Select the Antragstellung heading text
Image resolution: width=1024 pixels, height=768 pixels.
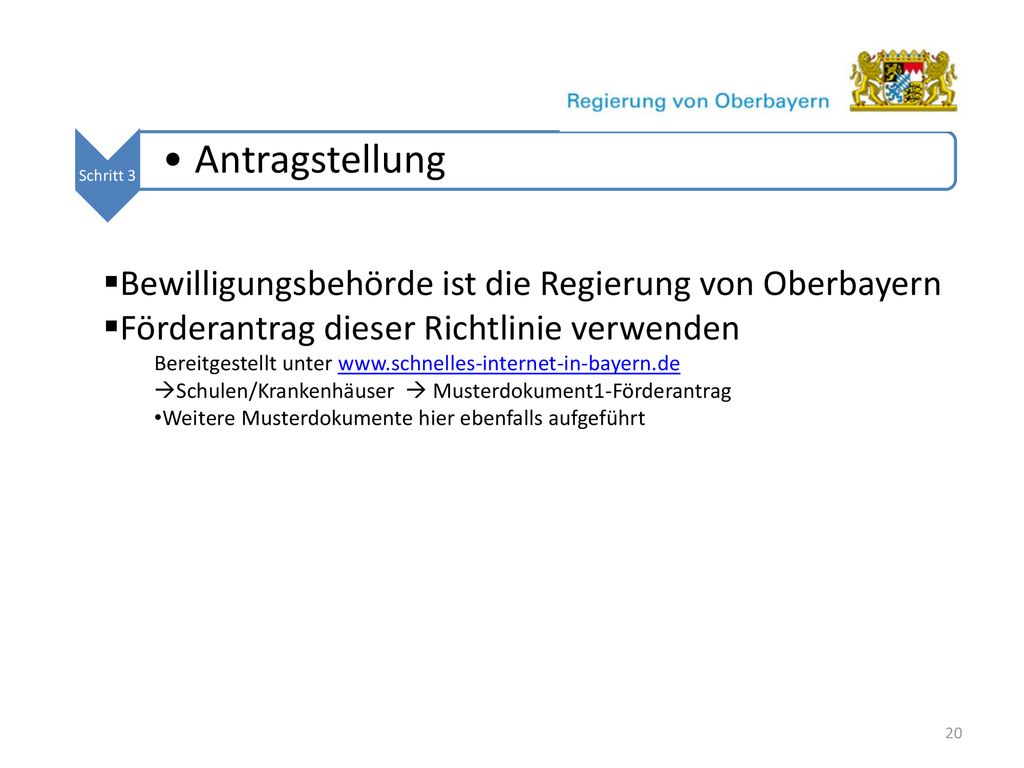(320, 160)
